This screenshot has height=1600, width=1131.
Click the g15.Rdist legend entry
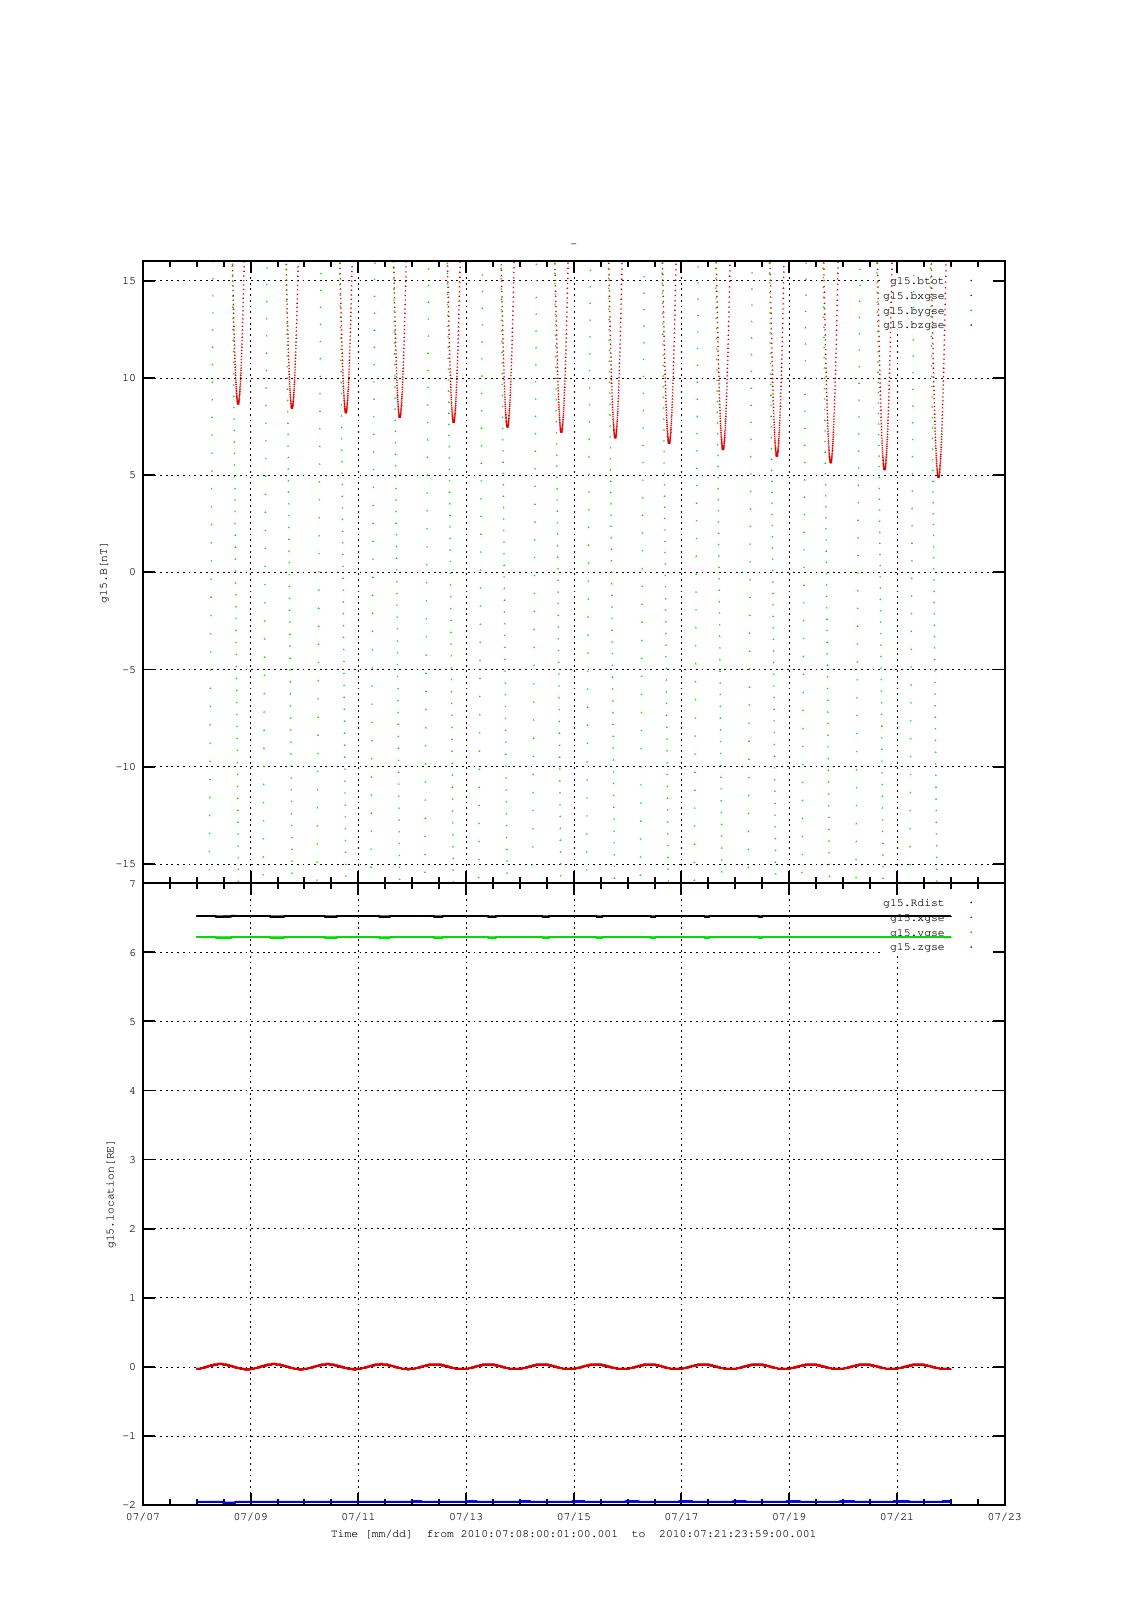pos(914,903)
